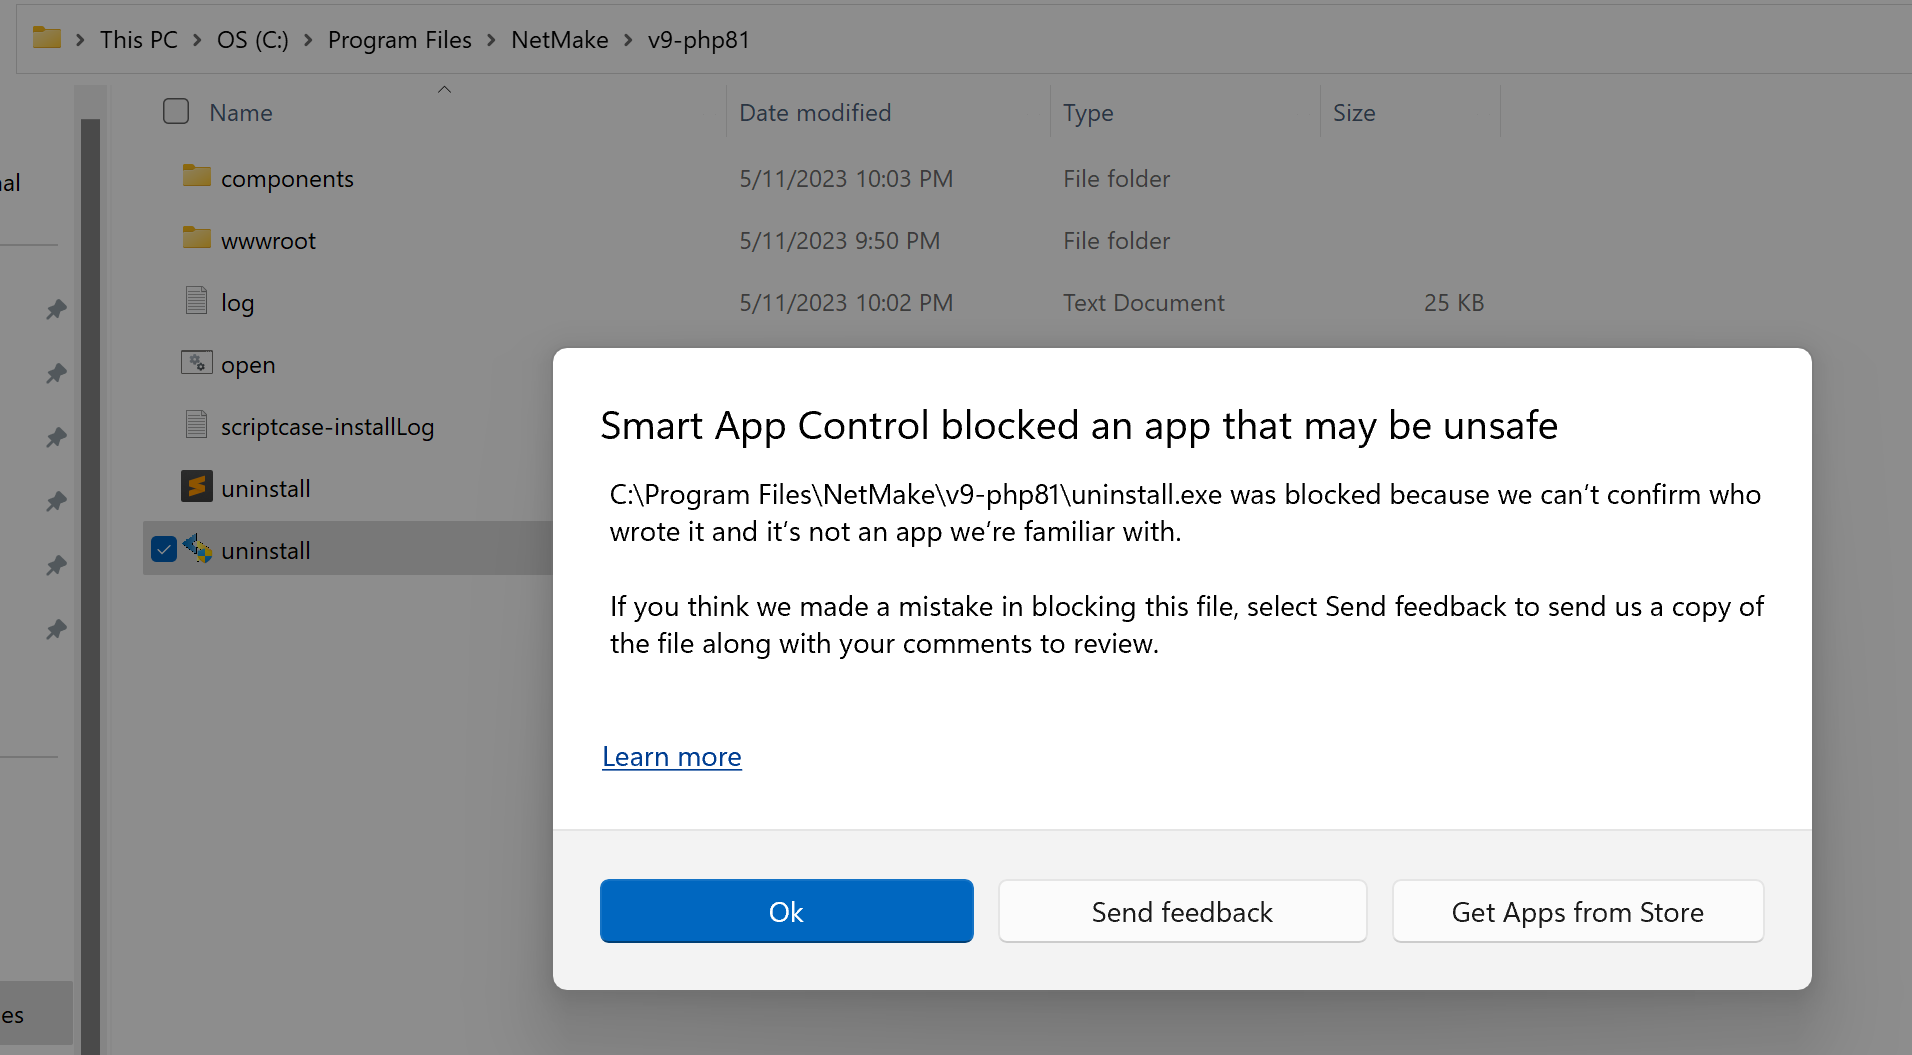This screenshot has width=1912, height=1055.
Task: Click the open shortcut file icon
Action: (x=197, y=363)
